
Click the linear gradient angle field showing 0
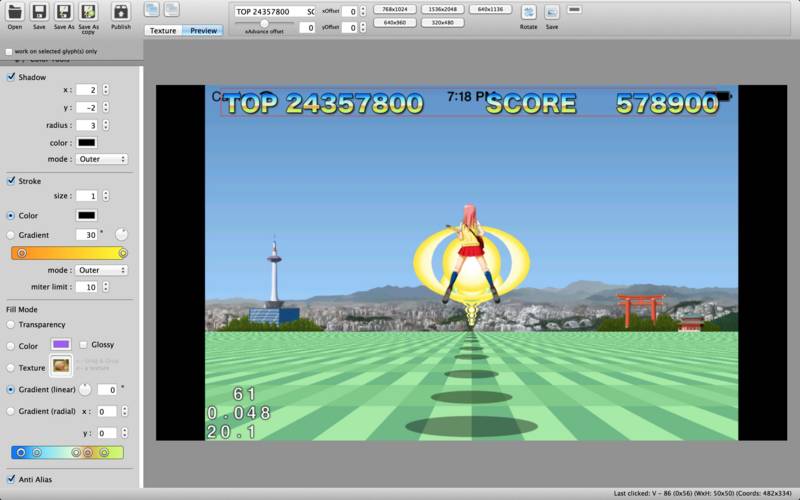point(107,390)
